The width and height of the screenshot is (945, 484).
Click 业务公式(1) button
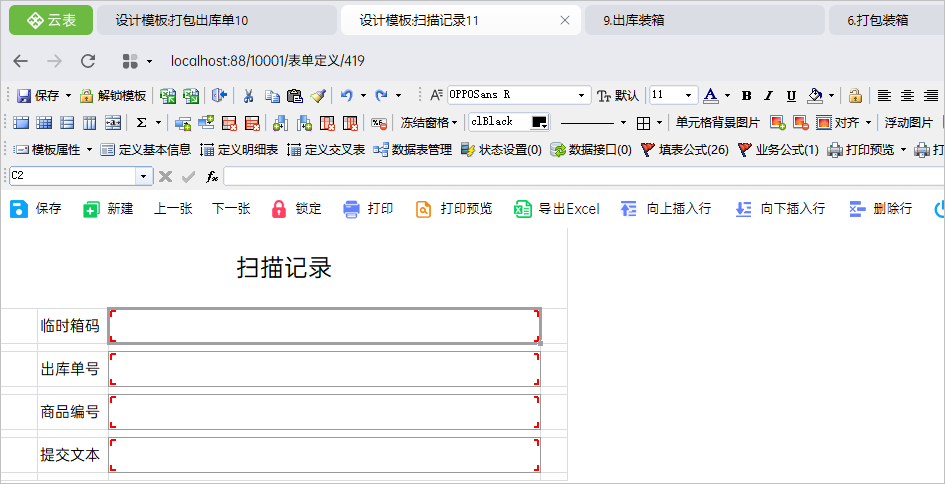click(x=779, y=149)
